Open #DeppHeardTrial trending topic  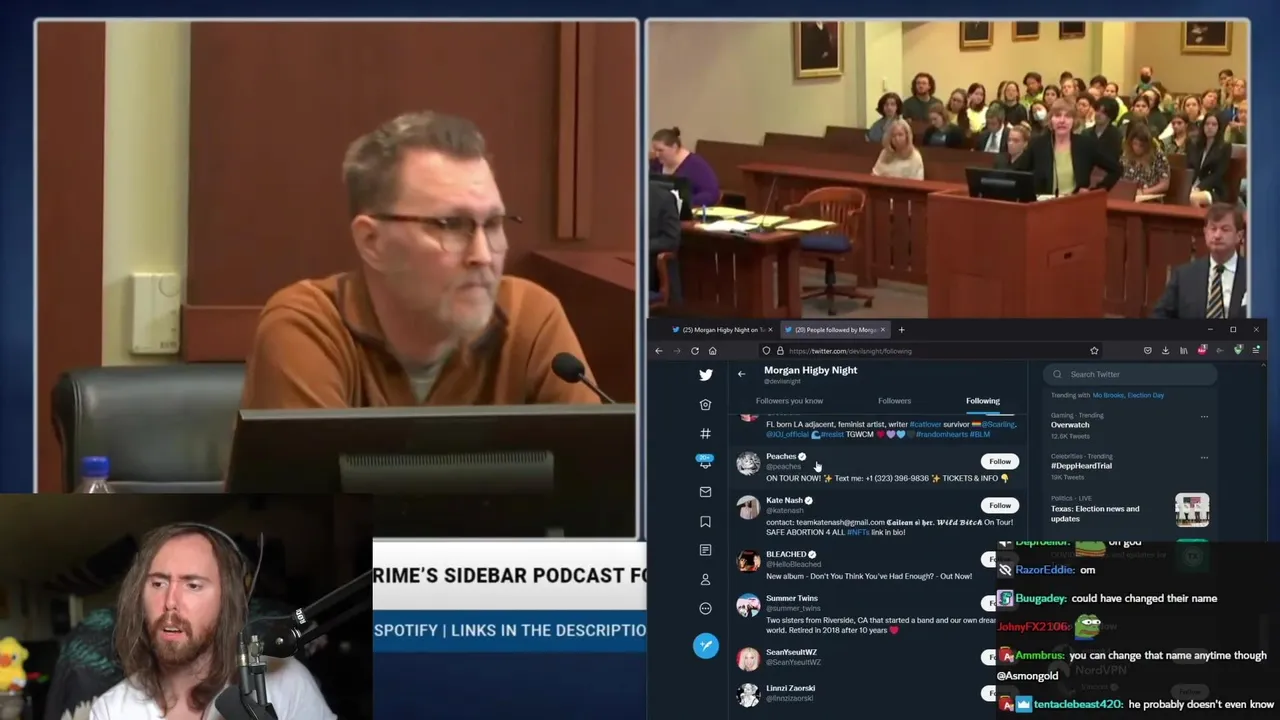tap(1081, 466)
